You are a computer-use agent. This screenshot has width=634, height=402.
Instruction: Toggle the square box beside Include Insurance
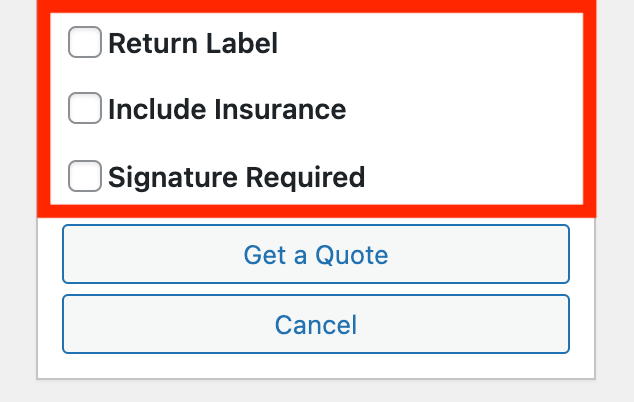click(x=85, y=109)
